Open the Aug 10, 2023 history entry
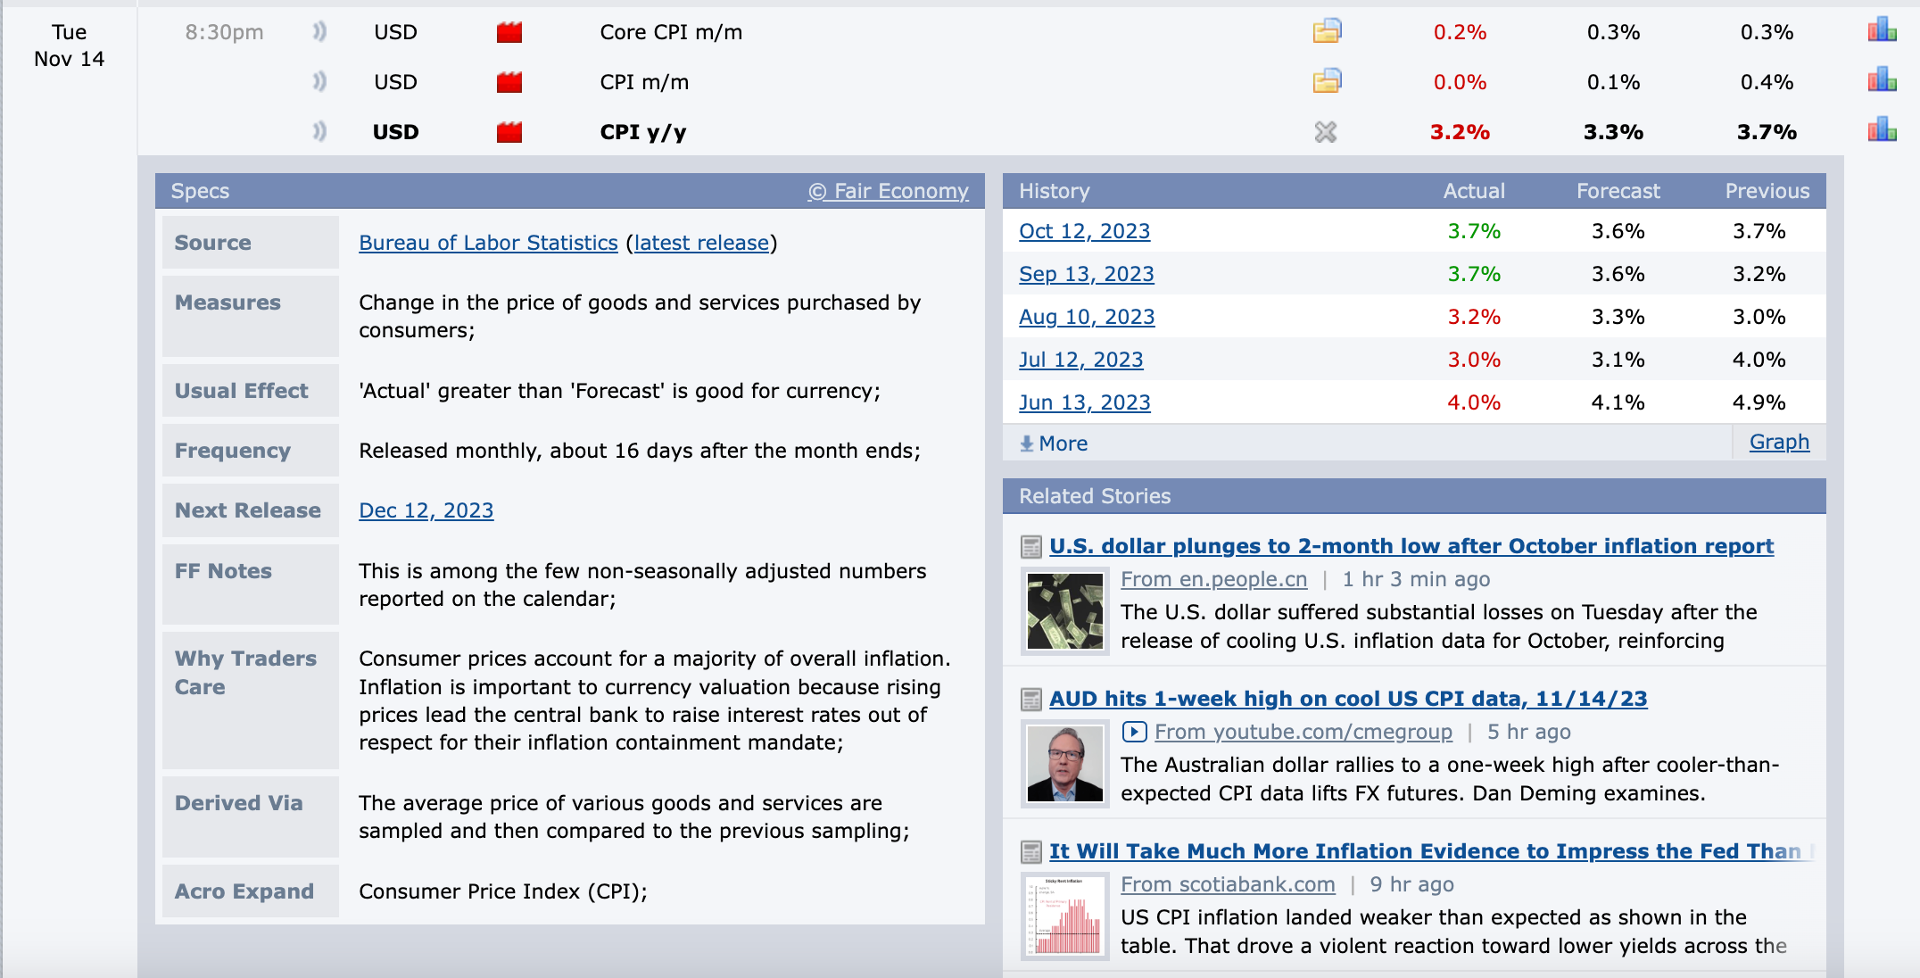This screenshot has width=1920, height=978. [1087, 317]
